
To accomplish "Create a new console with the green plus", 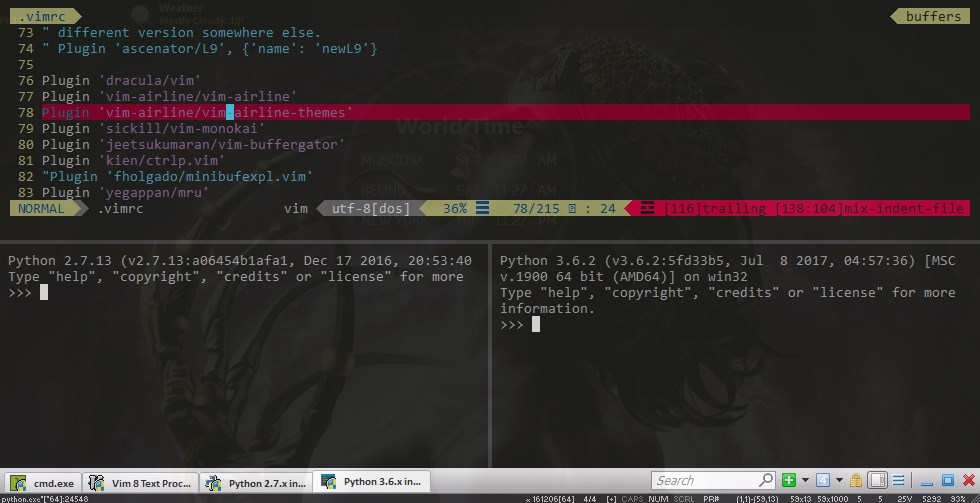I will click(789, 480).
